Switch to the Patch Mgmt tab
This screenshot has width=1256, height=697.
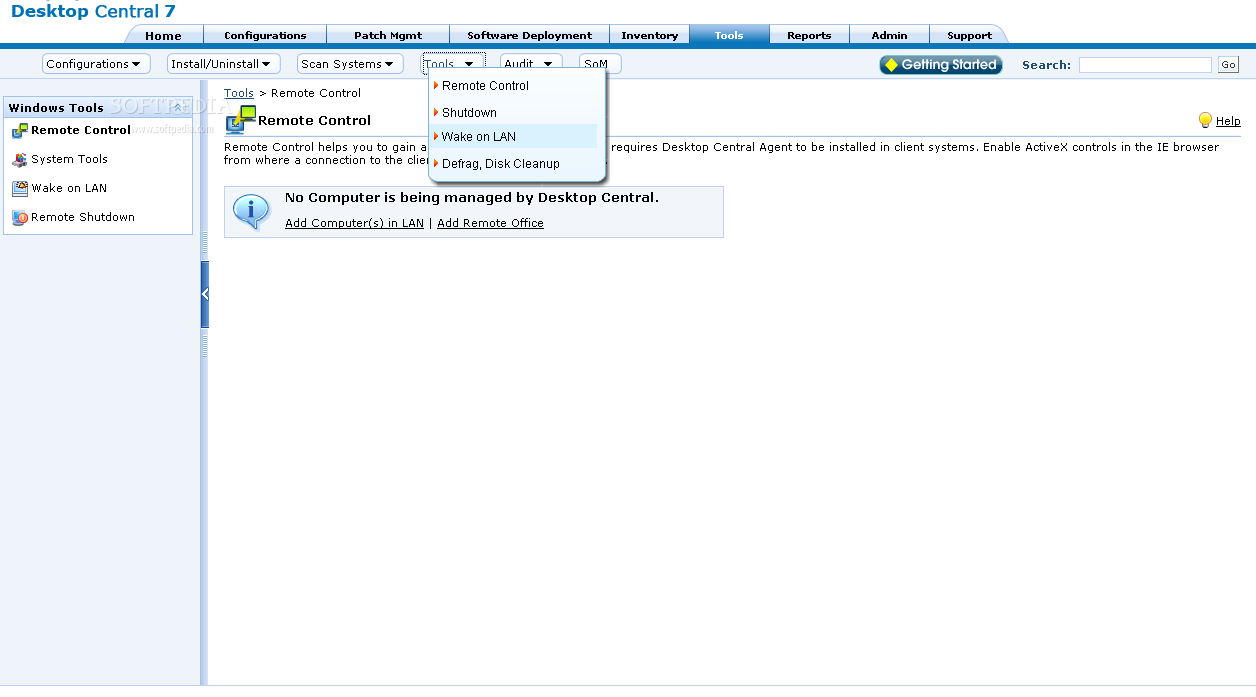[x=388, y=35]
